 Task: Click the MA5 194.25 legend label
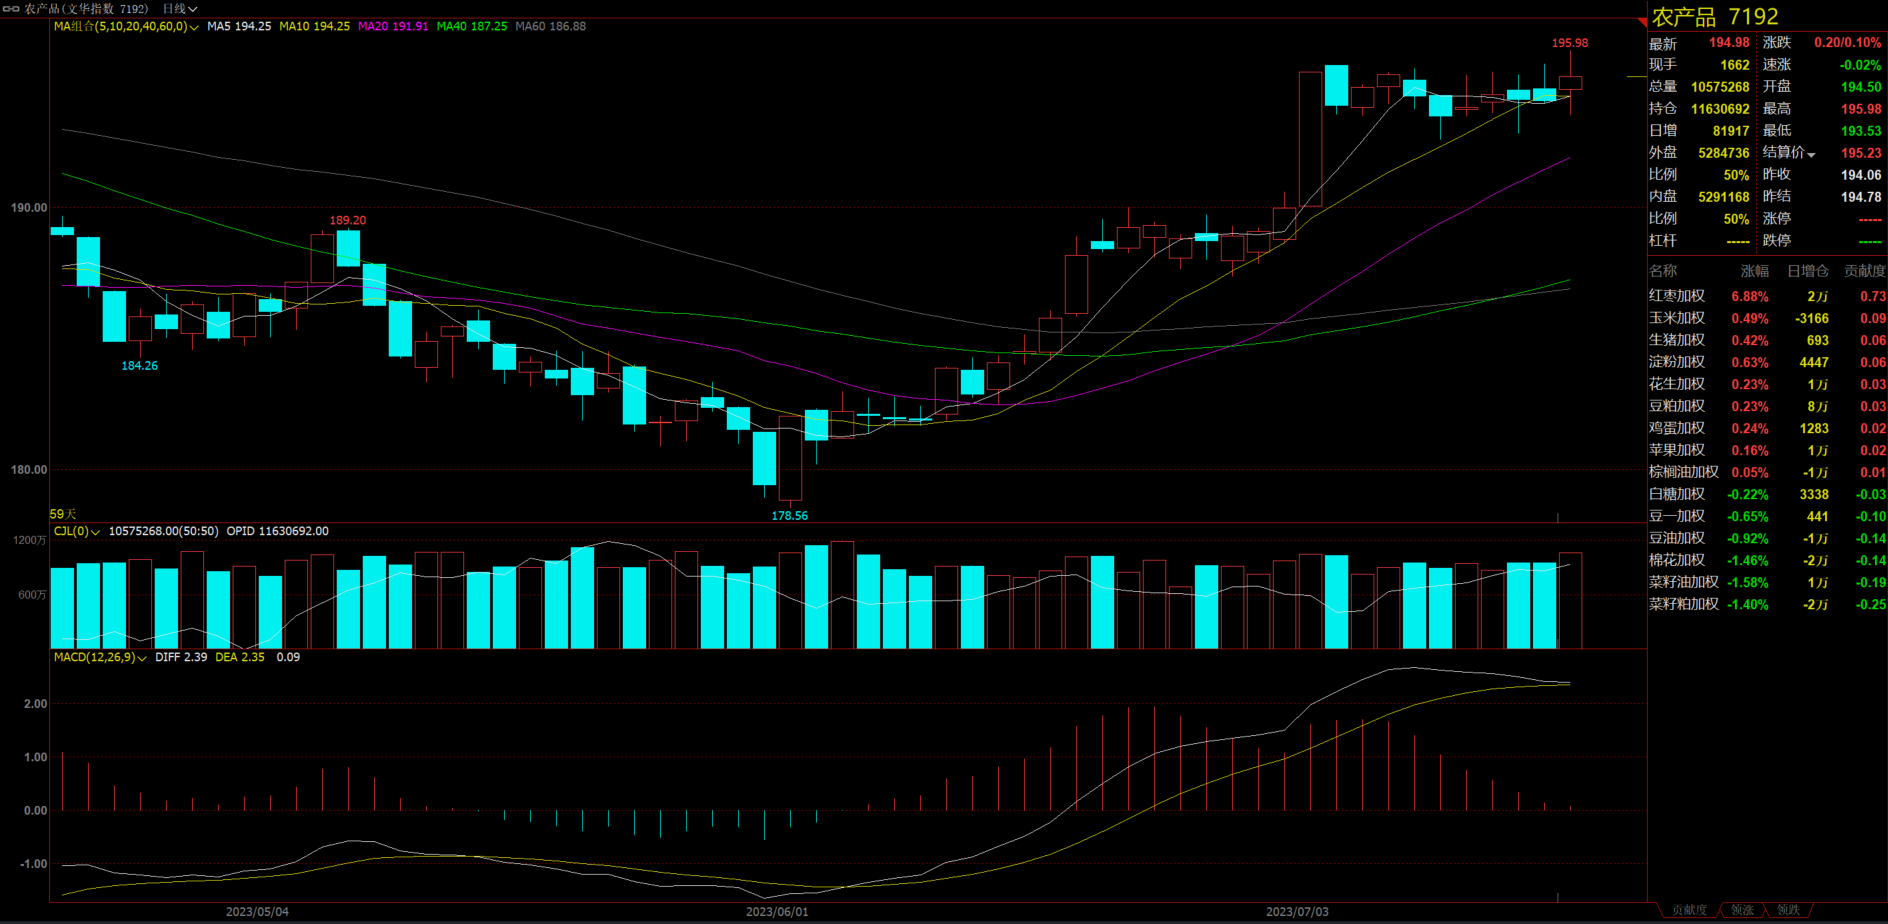[x=239, y=27]
